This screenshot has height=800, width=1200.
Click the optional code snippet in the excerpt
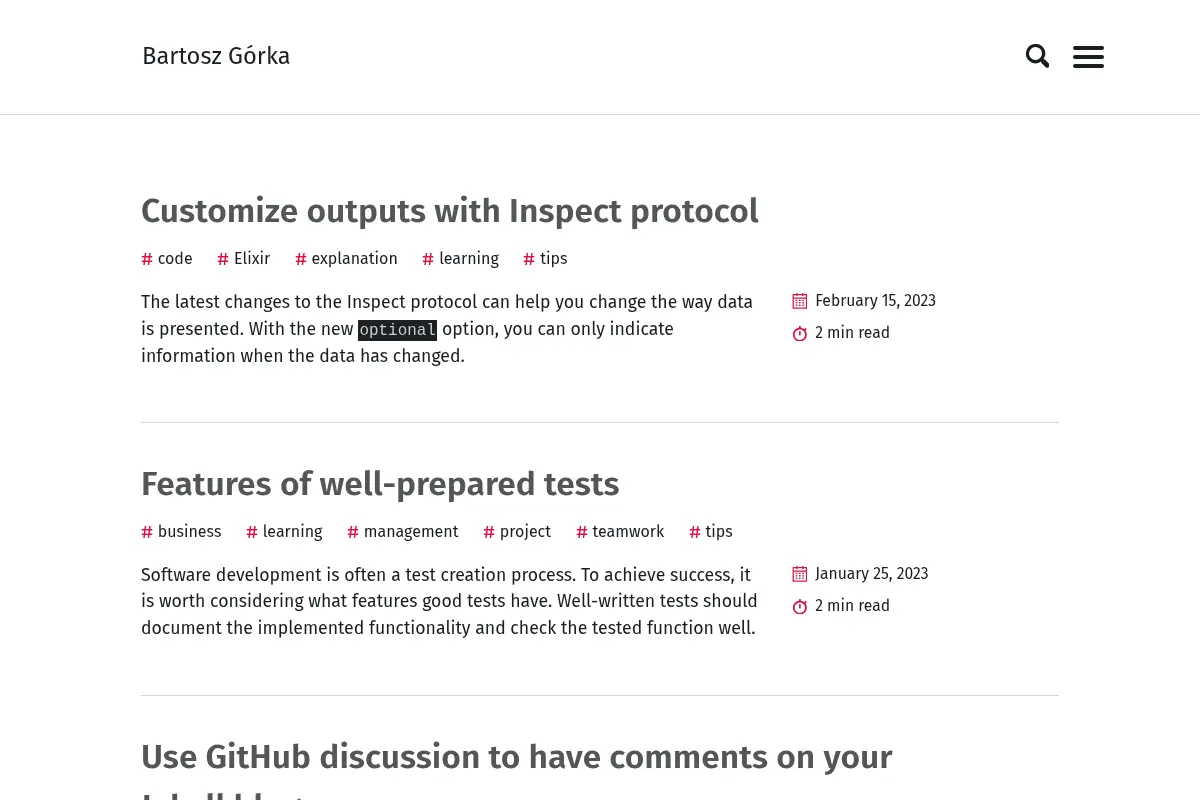[397, 330]
